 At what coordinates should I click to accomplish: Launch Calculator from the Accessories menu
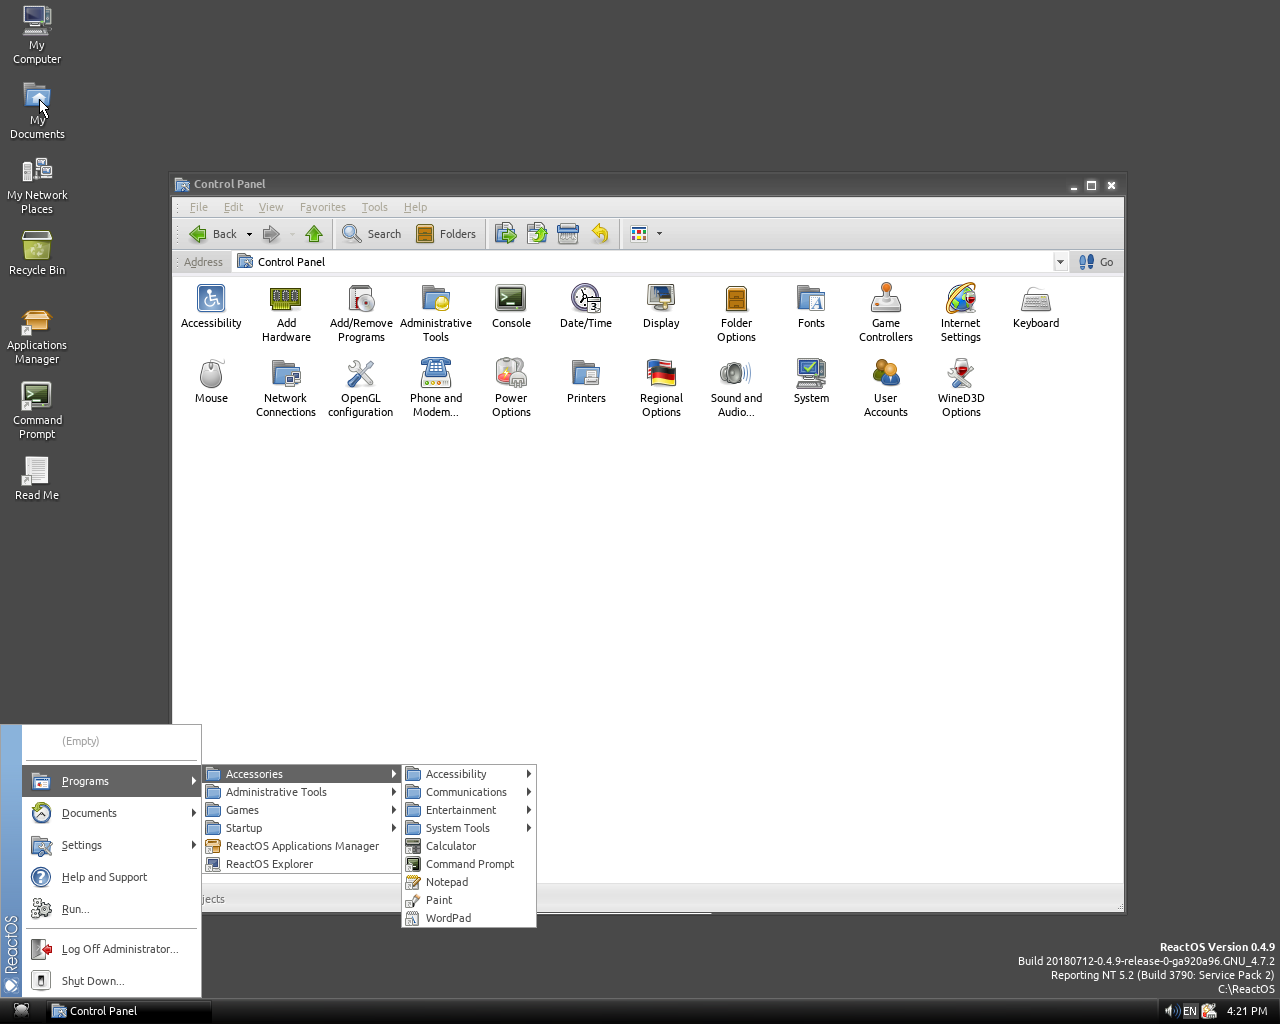click(469, 846)
